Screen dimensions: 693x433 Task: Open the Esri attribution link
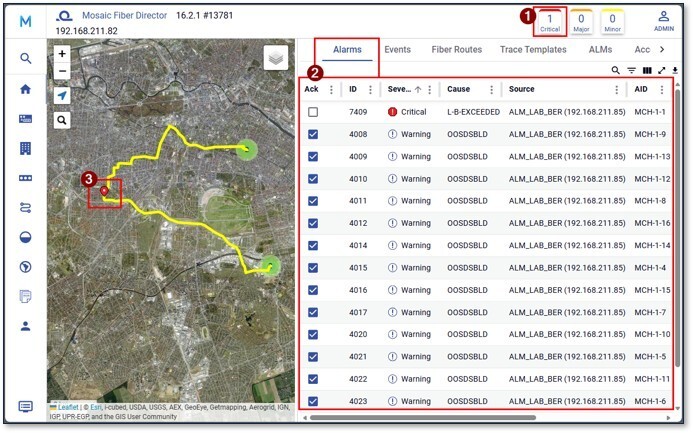coord(96,407)
